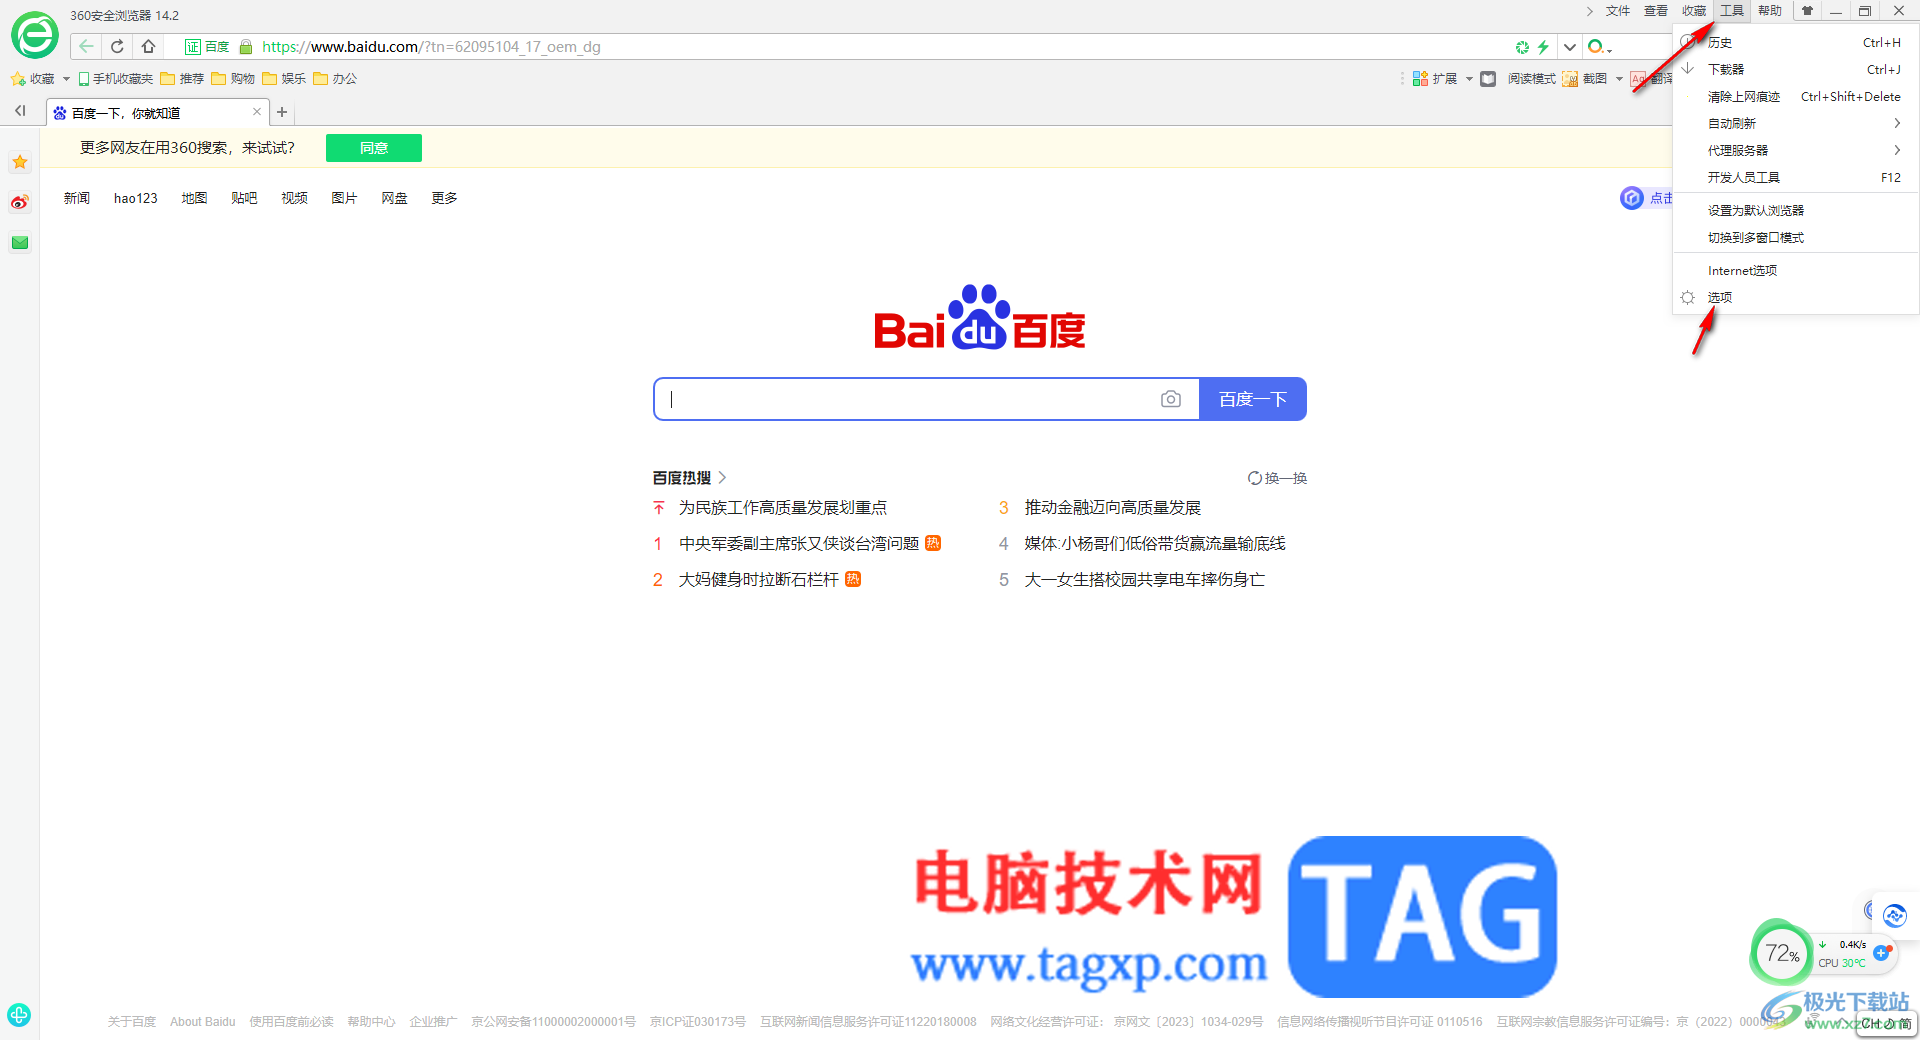Click the Weibo icon in the left sidebar
The height and width of the screenshot is (1040, 1920).
click(19, 202)
